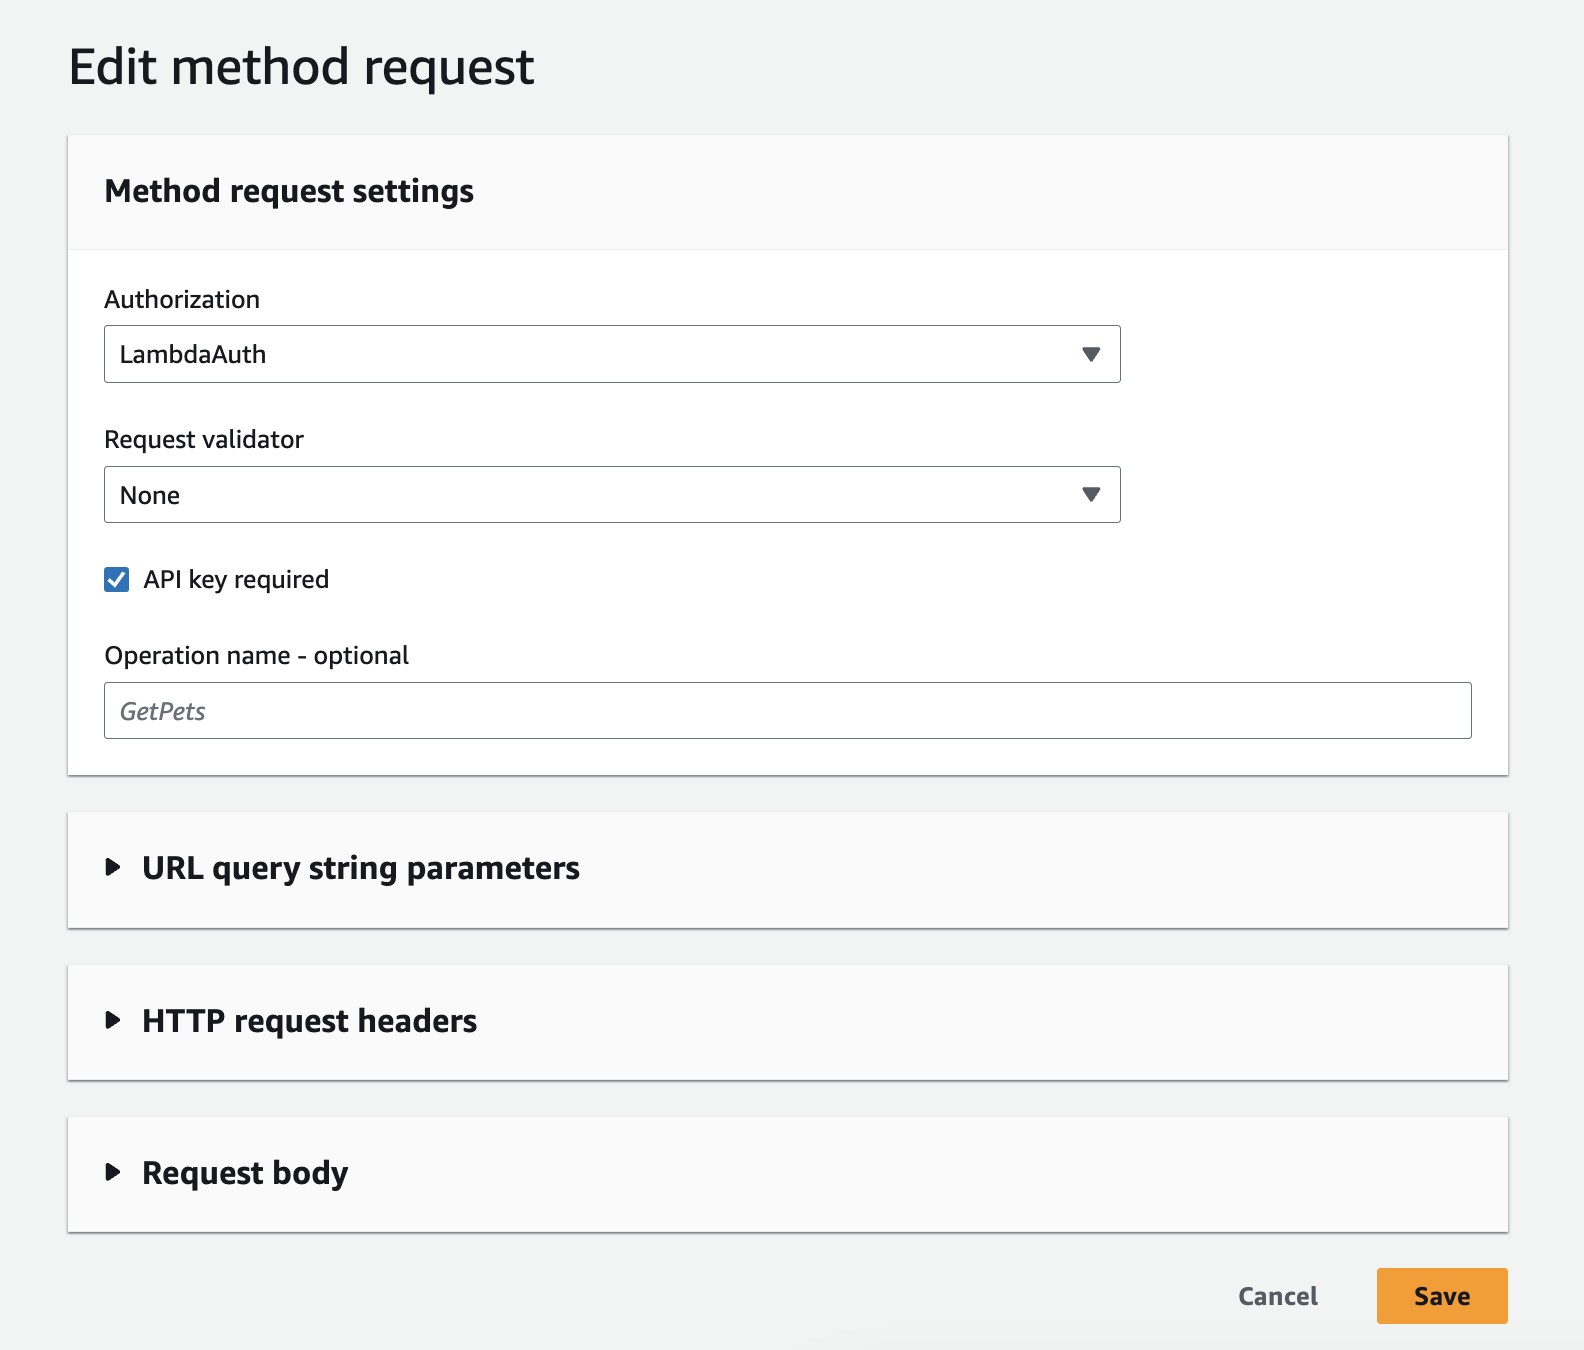Click the Authorization dropdown arrow icon
This screenshot has width=1584, height=1350.
point(1091,354)
